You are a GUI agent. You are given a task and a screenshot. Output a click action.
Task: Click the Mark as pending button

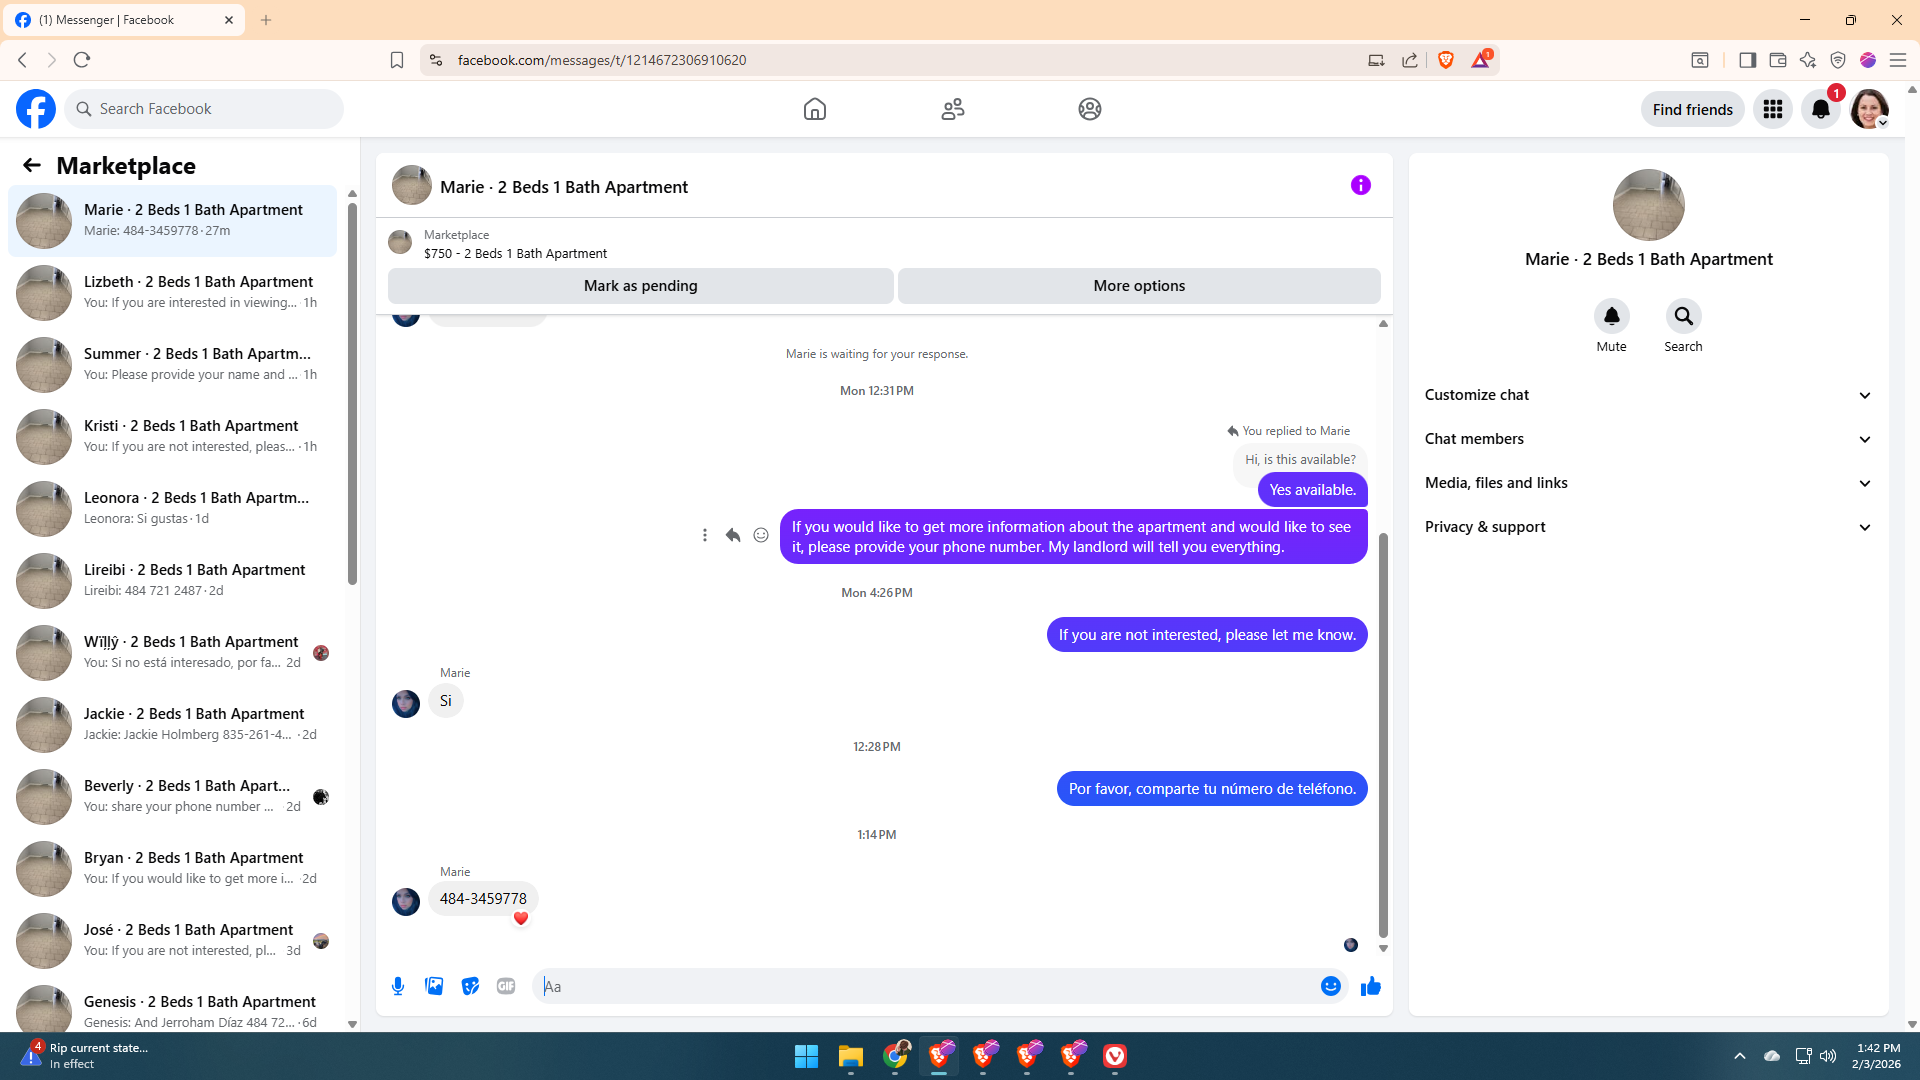pyautogui.click(x=640, y=286)
